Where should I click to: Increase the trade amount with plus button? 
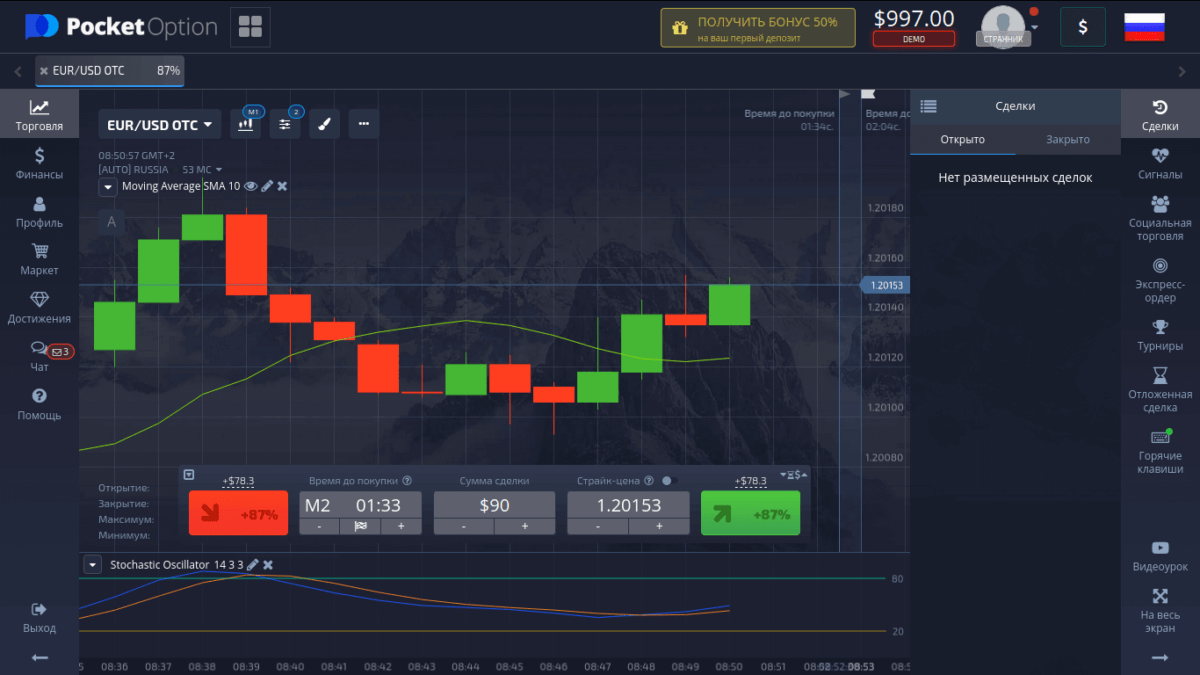(523, 526)
